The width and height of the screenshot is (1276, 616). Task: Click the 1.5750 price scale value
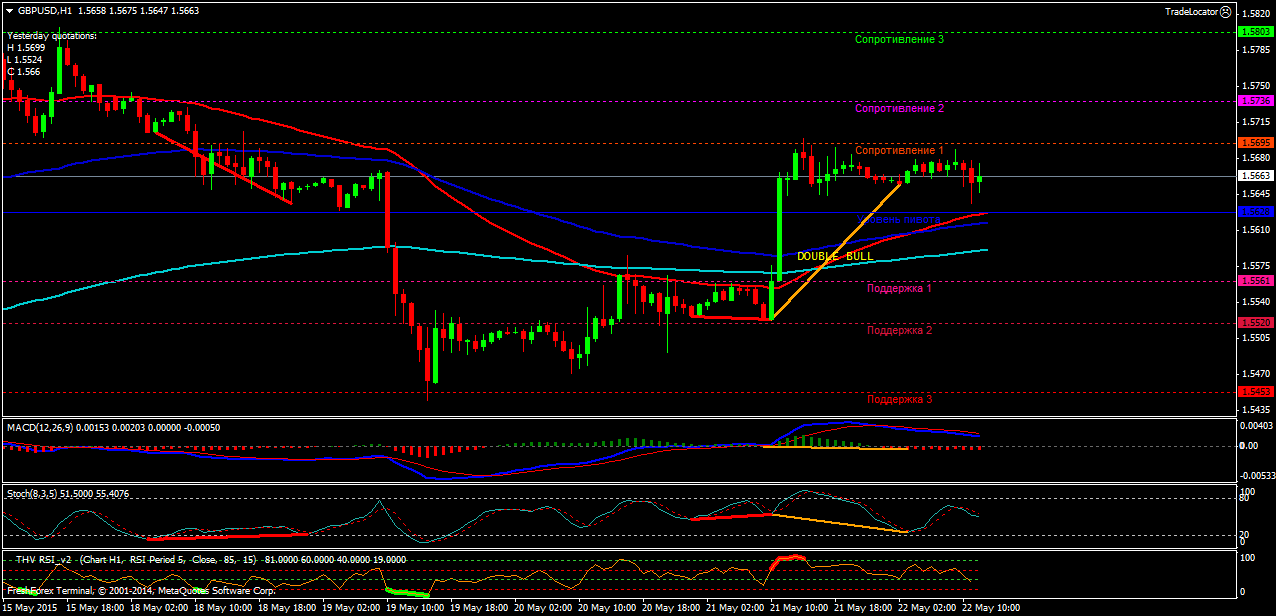(x=1254, y=86)
